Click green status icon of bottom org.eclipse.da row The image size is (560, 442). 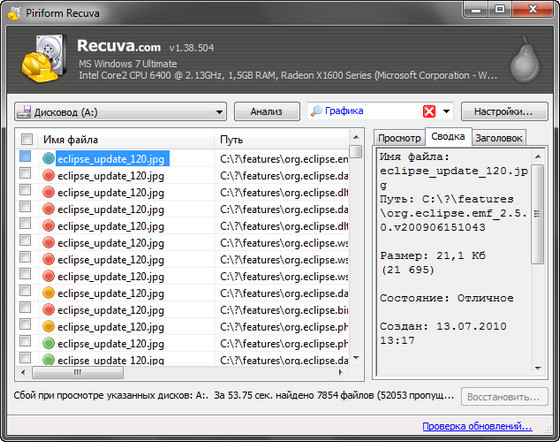[48, 359]
